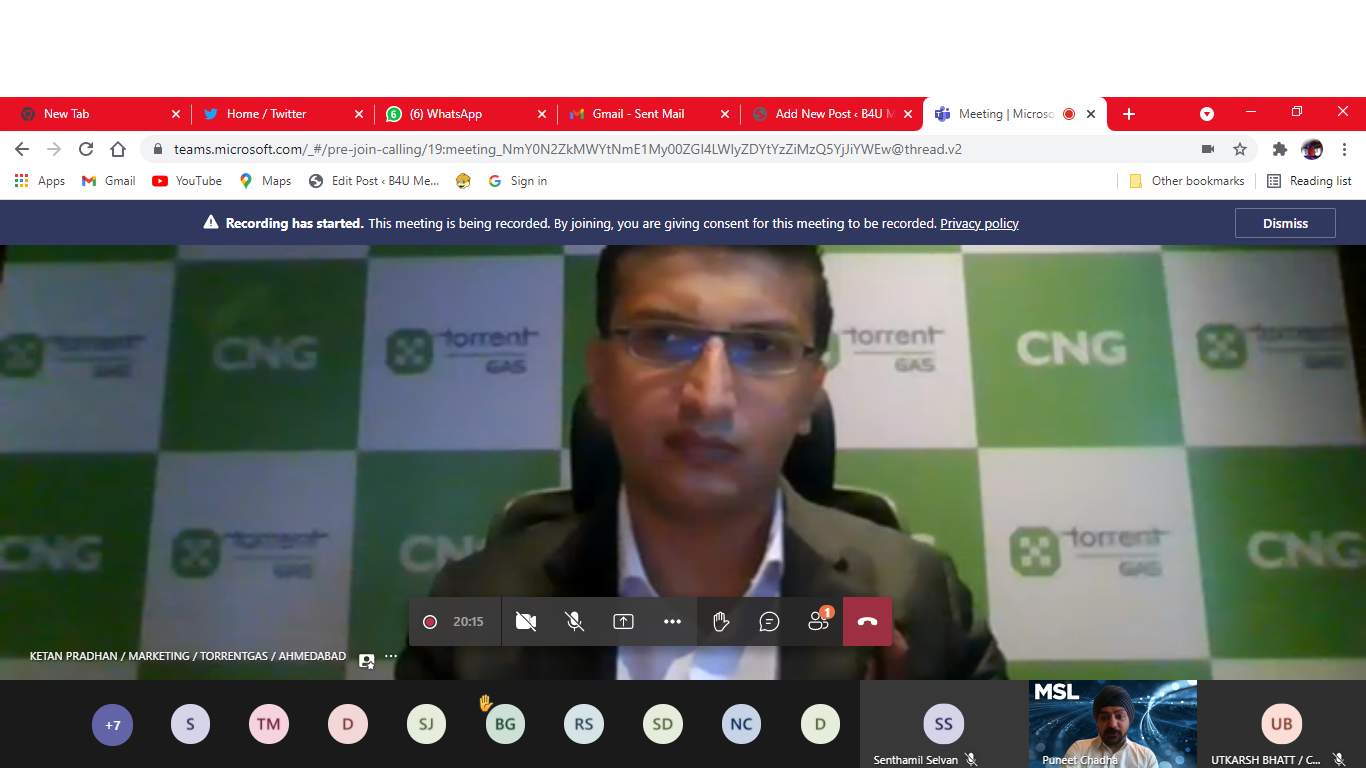Click the red recording indicator dot
The height and width of the screenshot is (768, 1366).
430,622
